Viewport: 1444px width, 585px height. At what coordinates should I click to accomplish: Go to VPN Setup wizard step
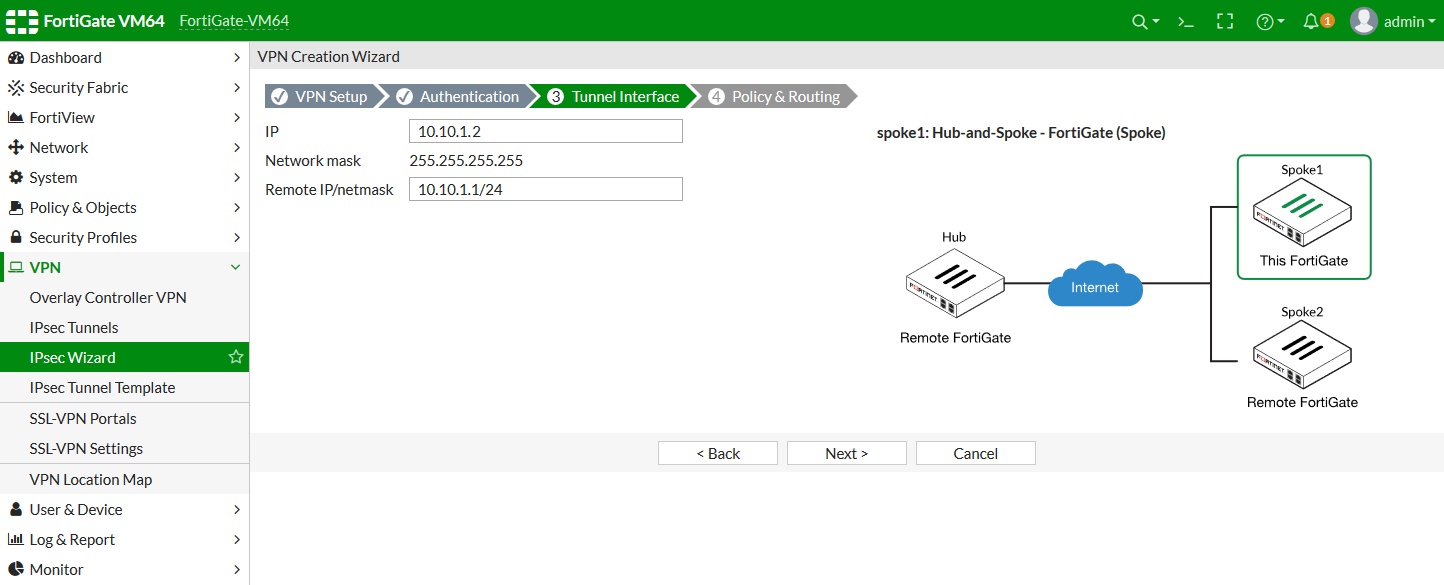click(x=320, y=96)
